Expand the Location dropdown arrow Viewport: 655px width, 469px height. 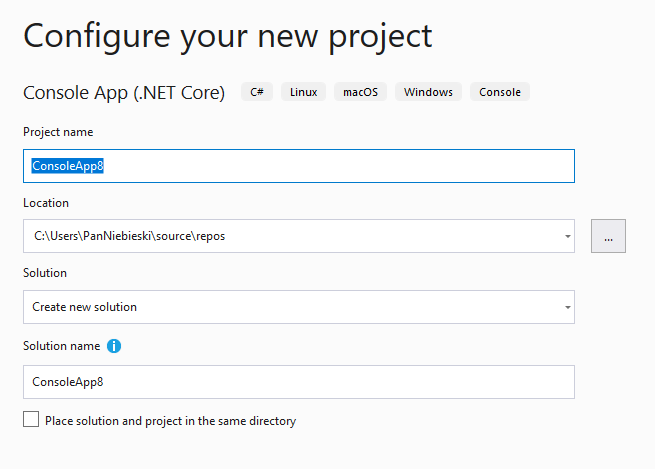pyautogui.click(x=568, y=236)
